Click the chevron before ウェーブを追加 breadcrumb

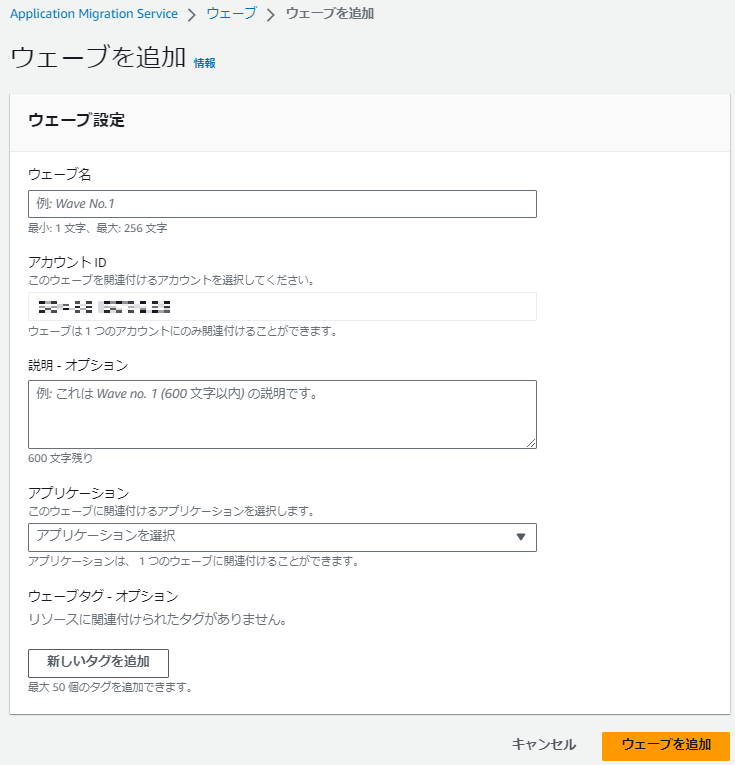tap(271, 15)
